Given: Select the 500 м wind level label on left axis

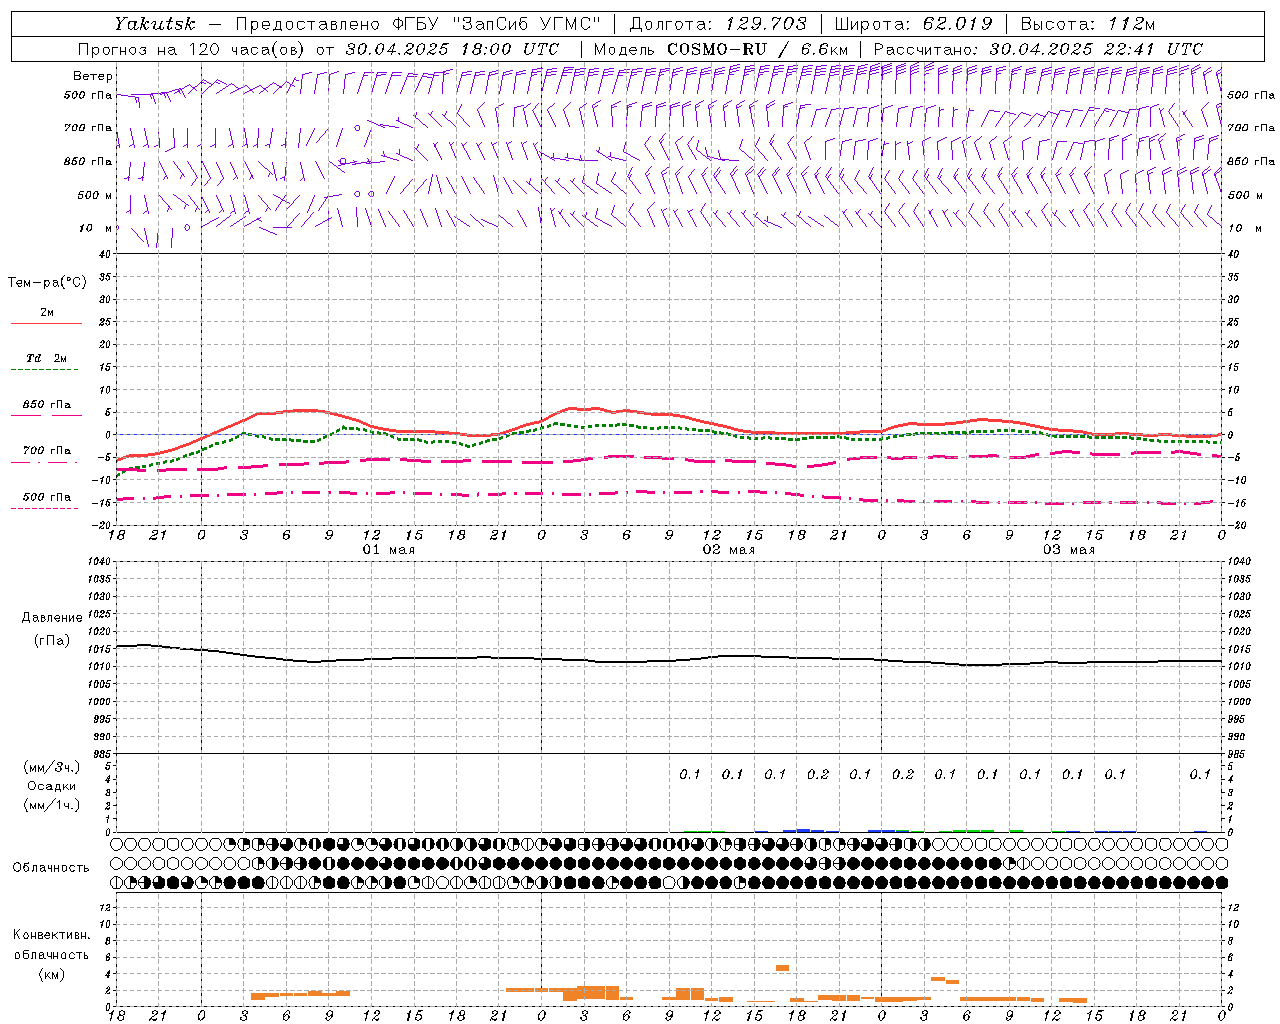Looking at the screenshot, I should [x=95, y=195].
